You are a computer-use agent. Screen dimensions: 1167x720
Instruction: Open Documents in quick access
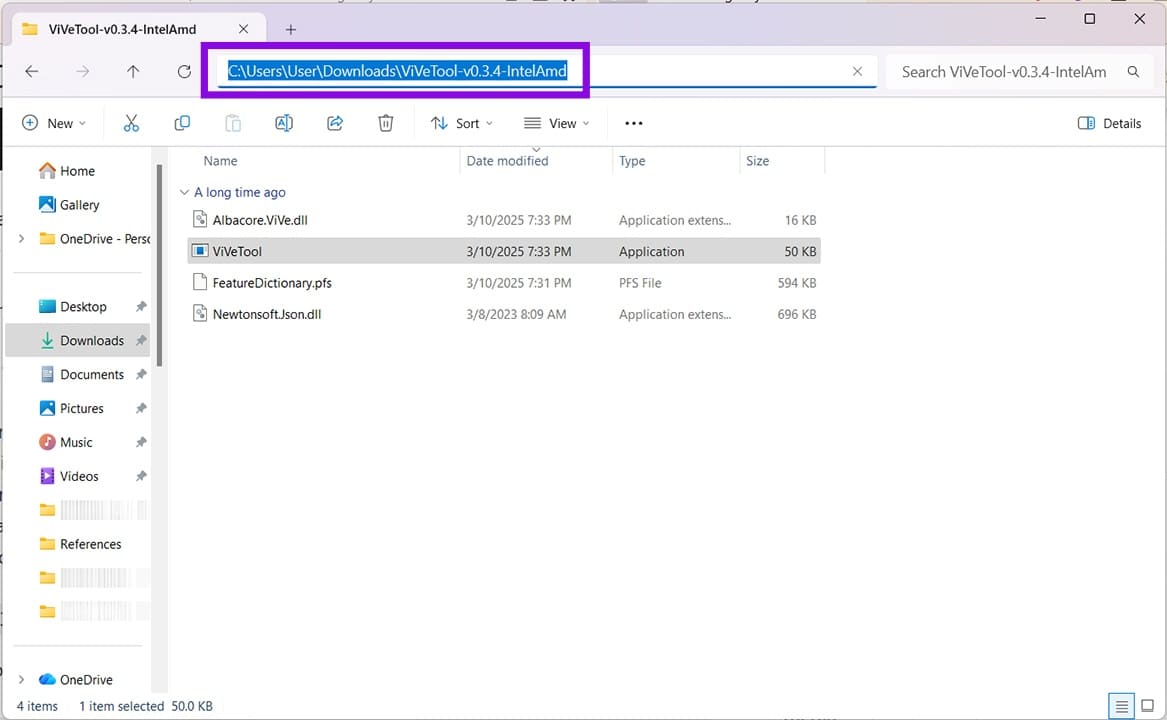92,375
